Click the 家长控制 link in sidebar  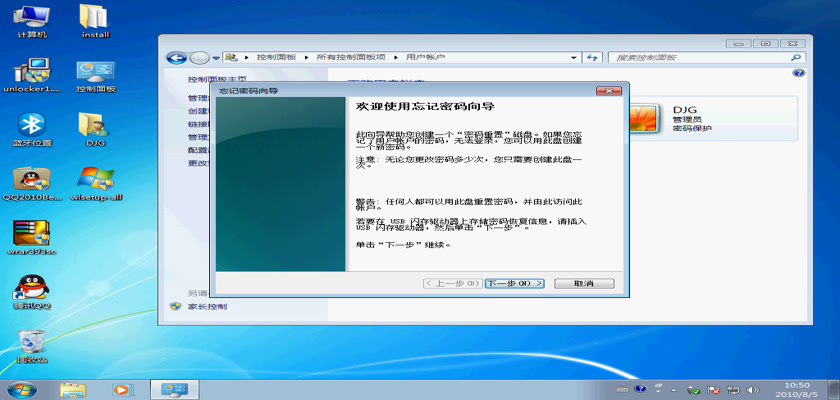pos(208,306)
